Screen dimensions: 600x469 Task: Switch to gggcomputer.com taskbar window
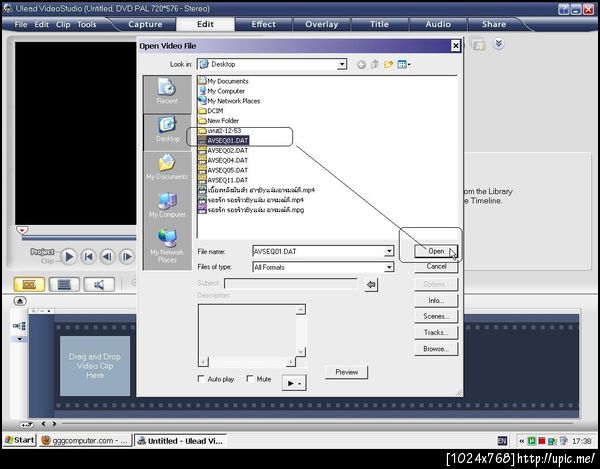click(85, 441)
